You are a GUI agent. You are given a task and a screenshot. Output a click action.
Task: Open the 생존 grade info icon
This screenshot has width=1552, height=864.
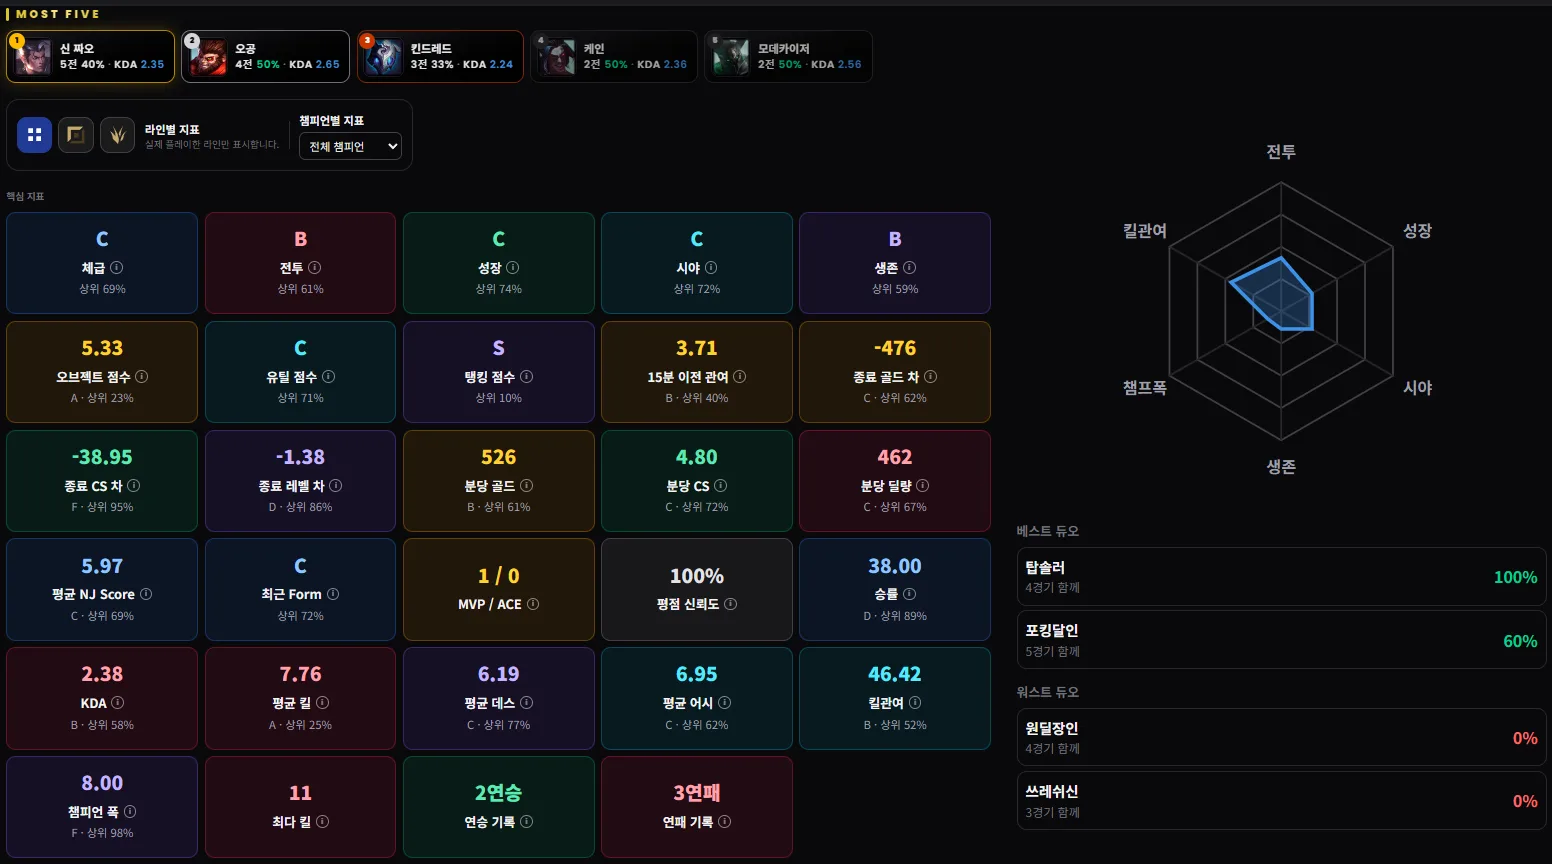[x=910, y=268]
